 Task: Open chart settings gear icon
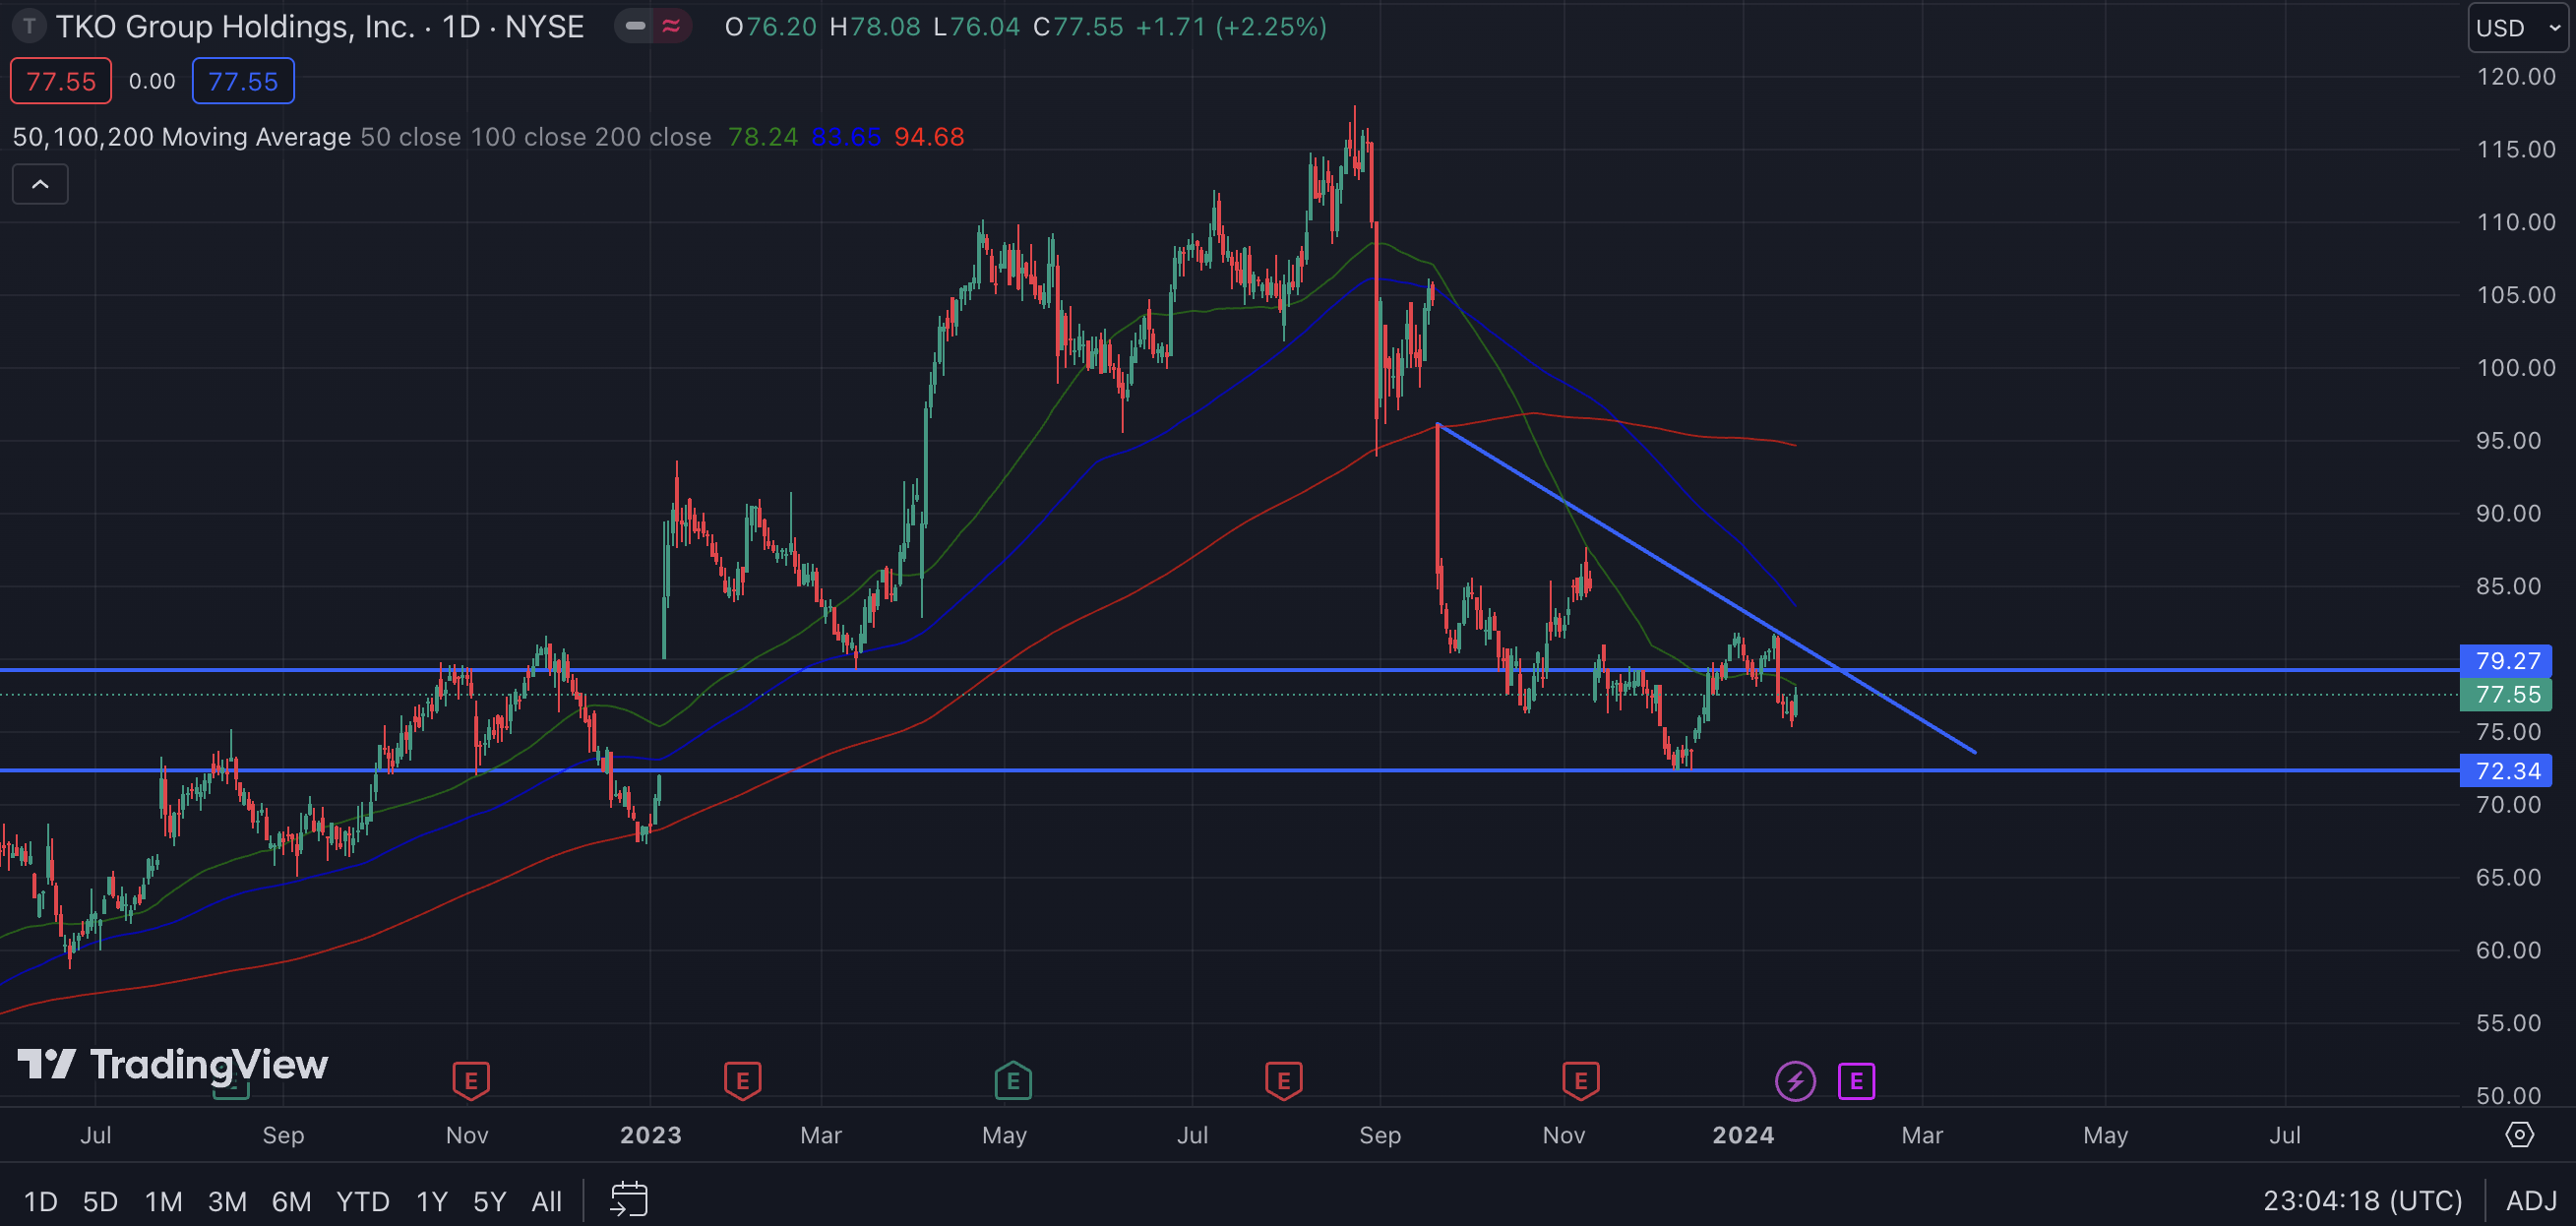click(2519, 1135)
